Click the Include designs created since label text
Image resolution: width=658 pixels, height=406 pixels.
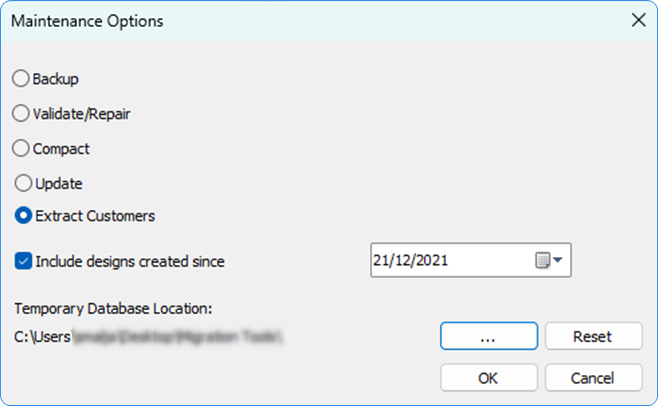pos(130,262)
